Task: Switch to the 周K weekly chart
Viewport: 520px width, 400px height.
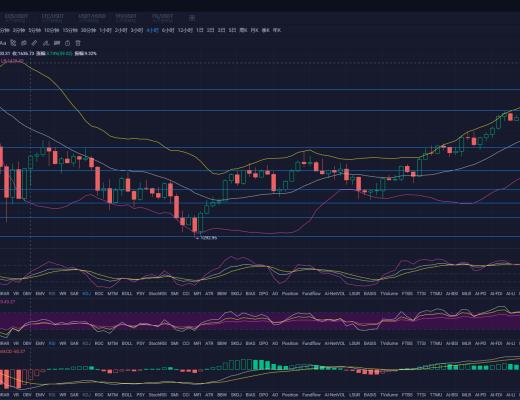Action: [x=243, y=30]
